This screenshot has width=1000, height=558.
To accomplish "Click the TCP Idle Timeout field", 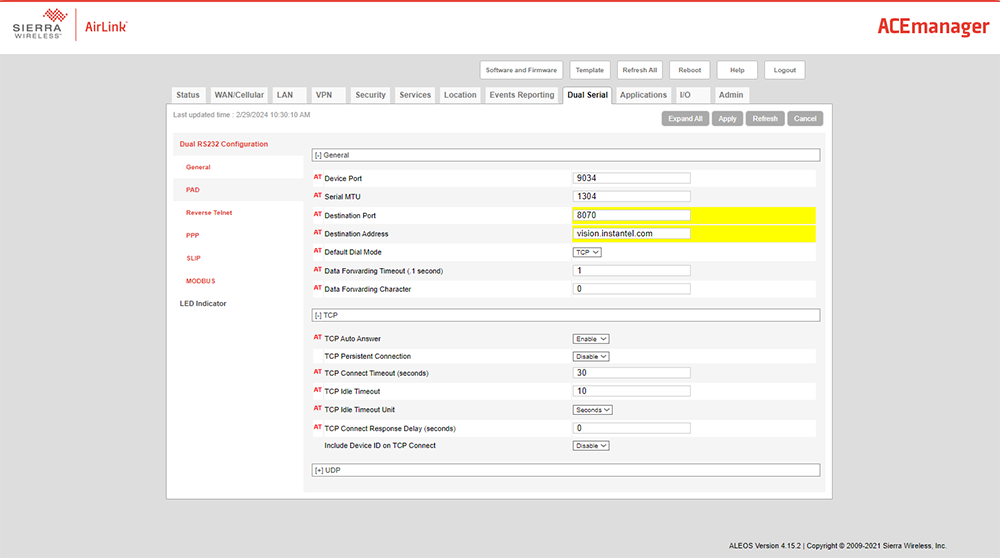I will pos(631,391).
